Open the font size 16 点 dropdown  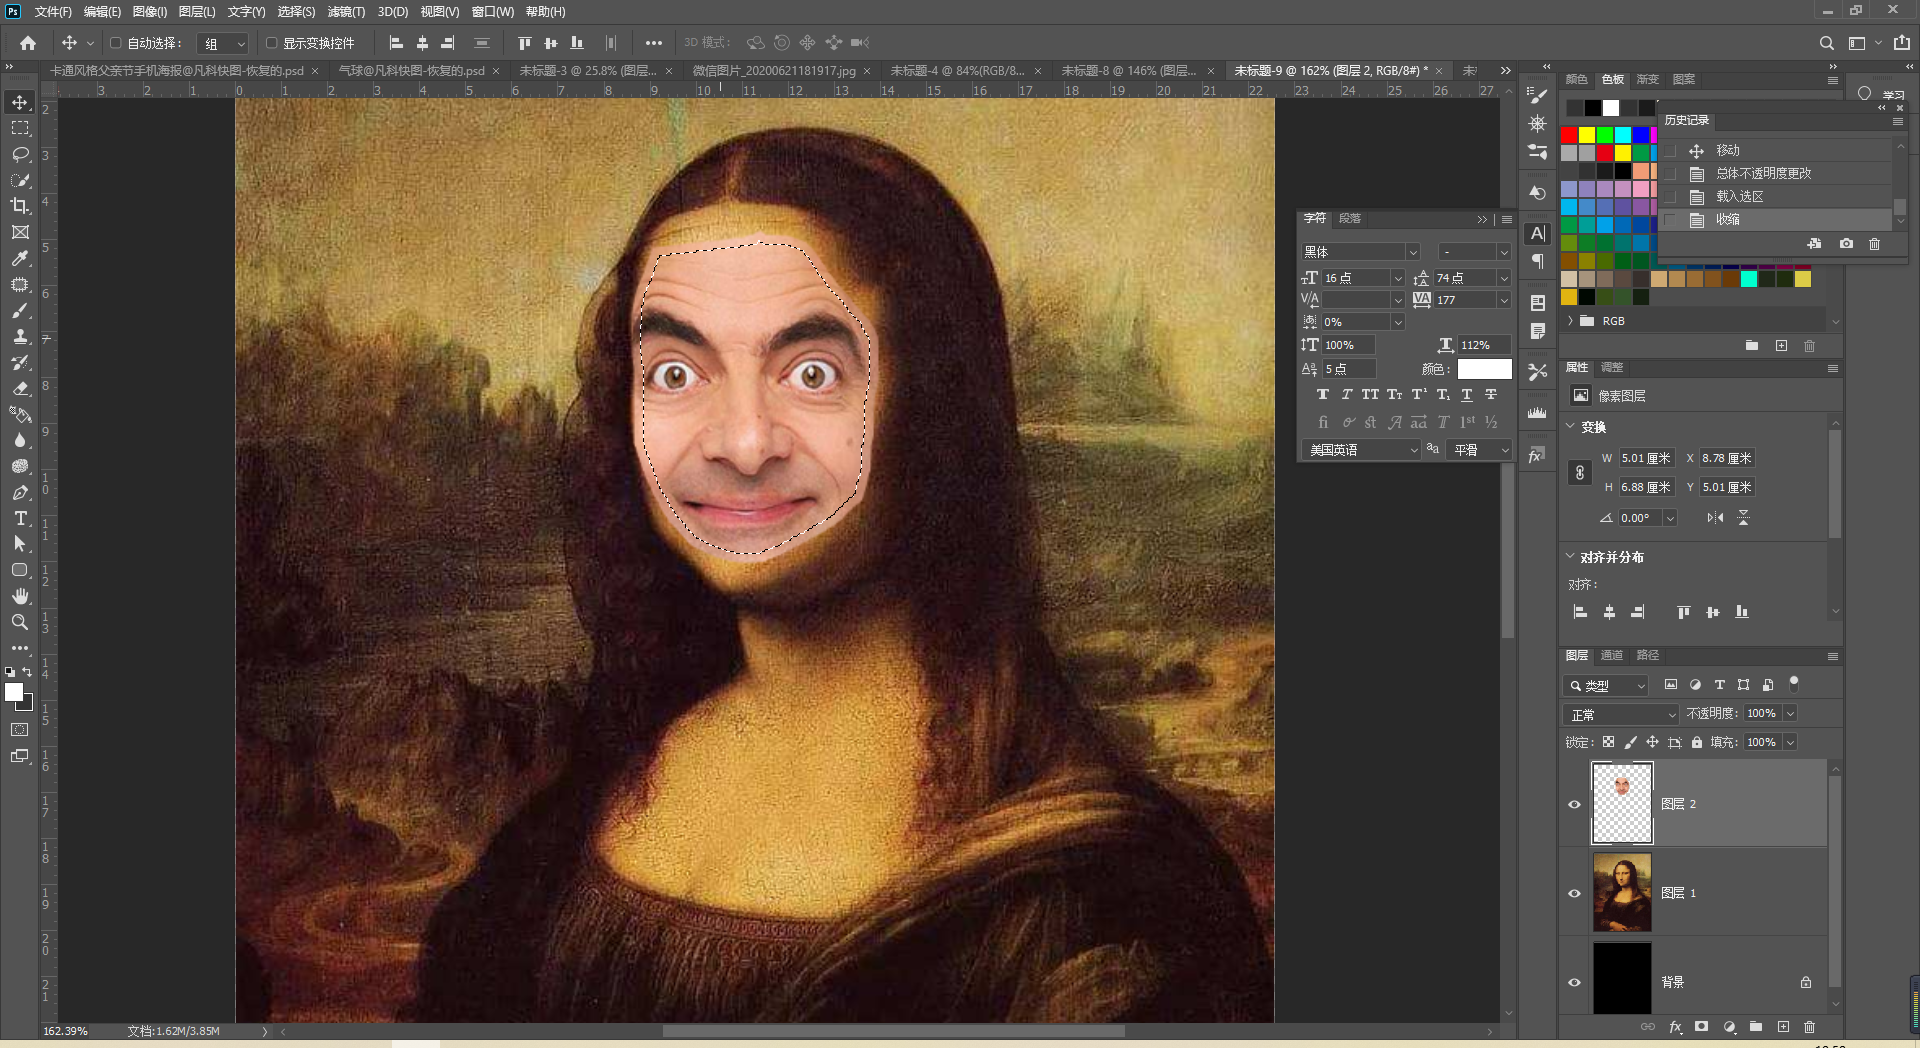tap(1398, 278)
